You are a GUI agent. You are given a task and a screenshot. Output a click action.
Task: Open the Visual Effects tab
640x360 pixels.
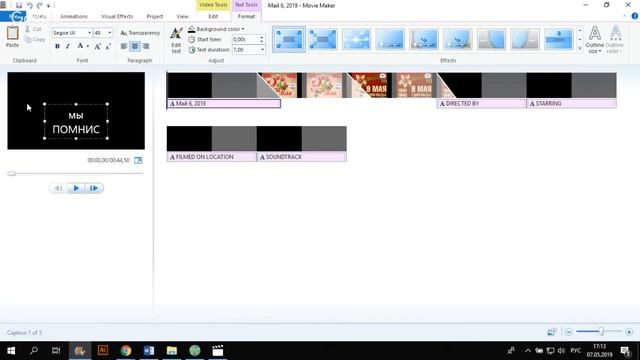tap(117, 16)
